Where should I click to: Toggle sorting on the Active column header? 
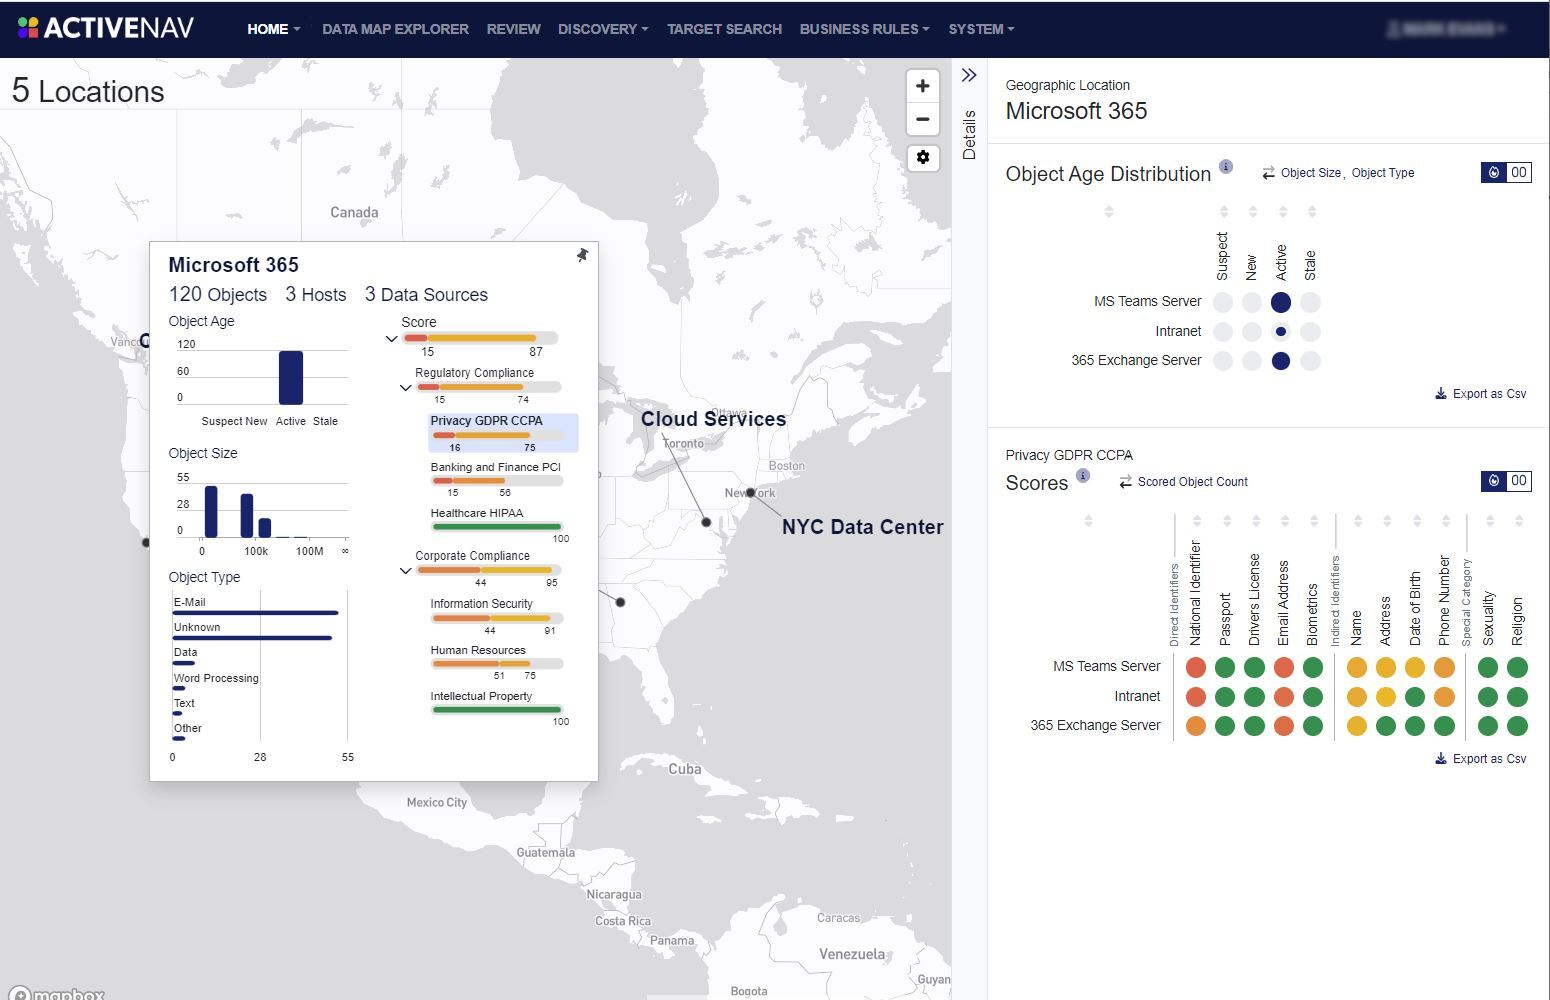point(1281,211)
